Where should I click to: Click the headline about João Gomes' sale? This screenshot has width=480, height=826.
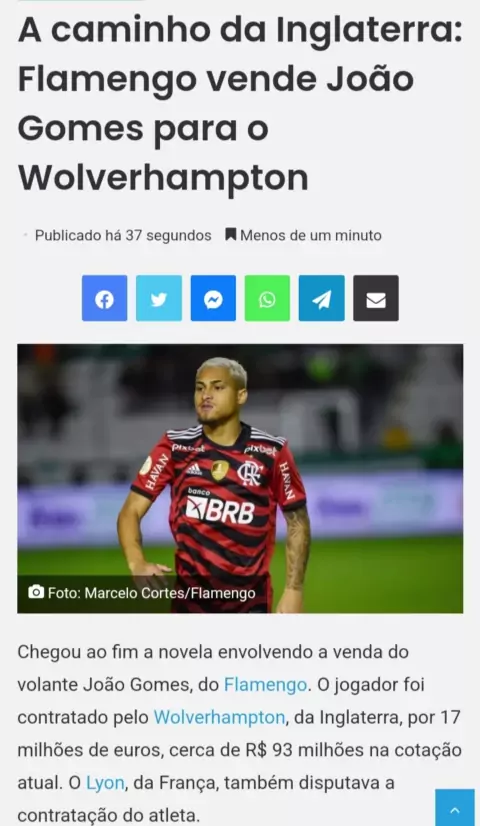pos(240,104)
